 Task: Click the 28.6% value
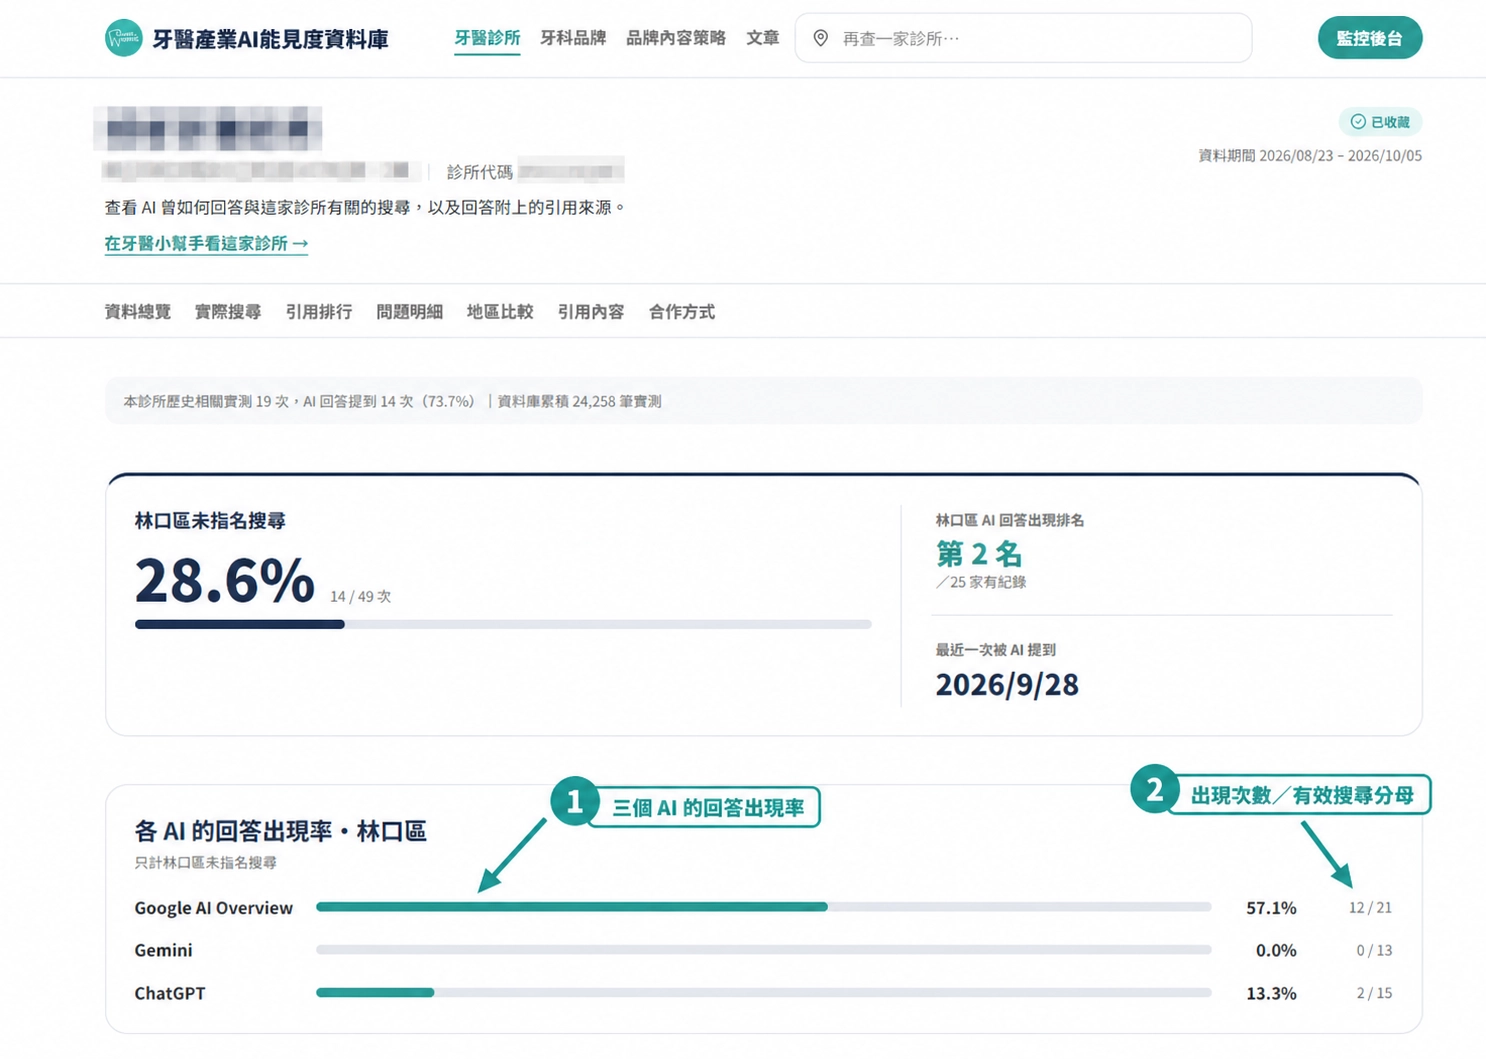(x=225, y=581)
